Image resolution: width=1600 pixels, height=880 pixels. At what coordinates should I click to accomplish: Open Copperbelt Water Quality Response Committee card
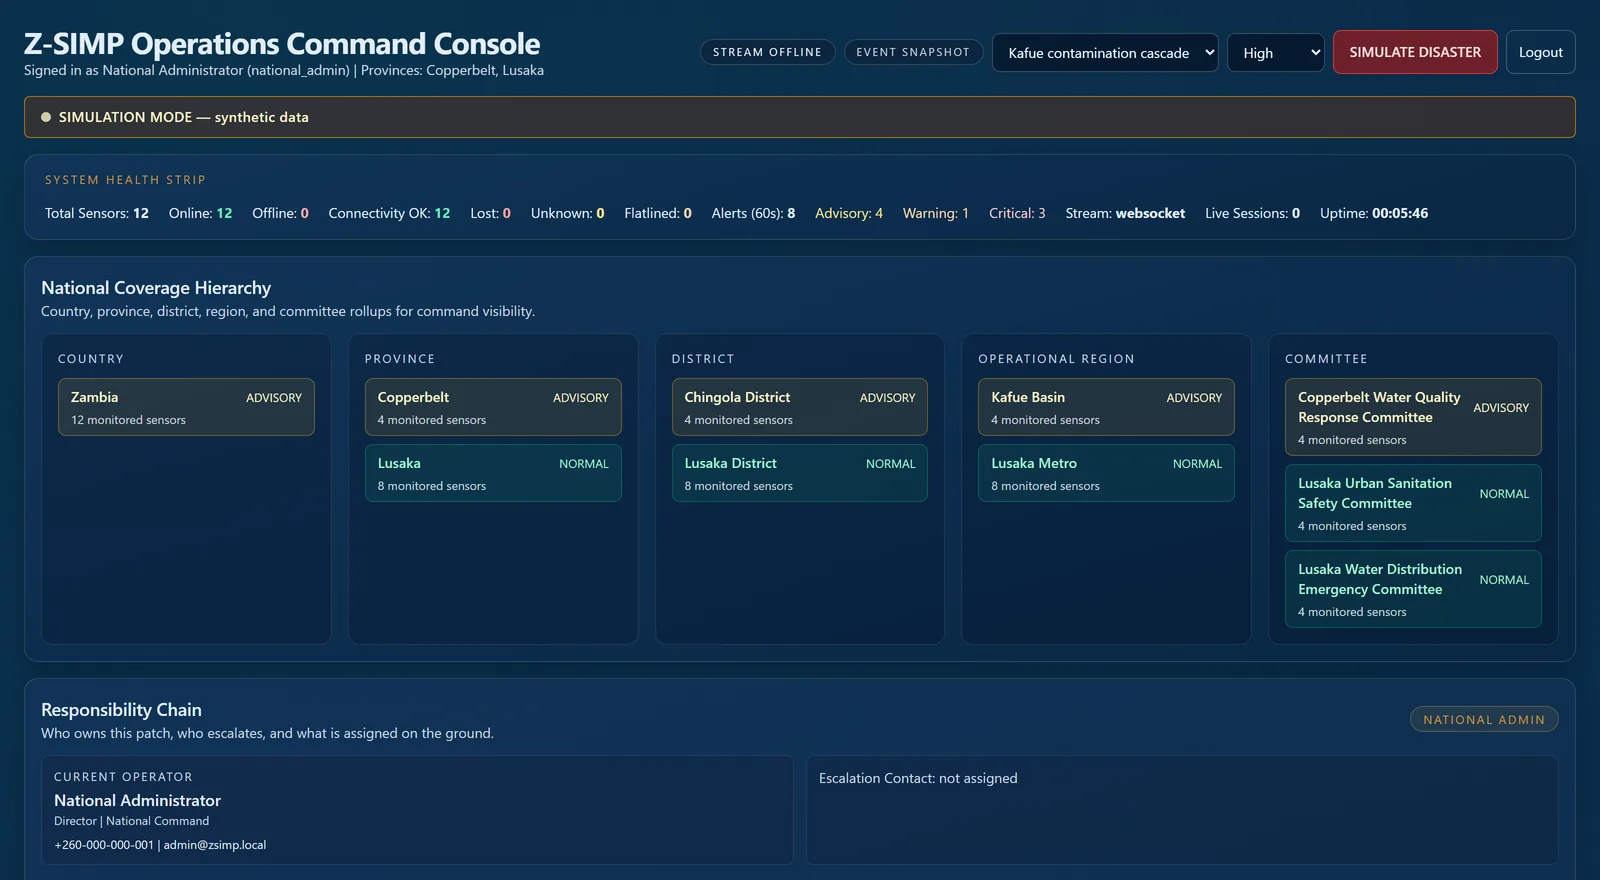(1413, 417)
